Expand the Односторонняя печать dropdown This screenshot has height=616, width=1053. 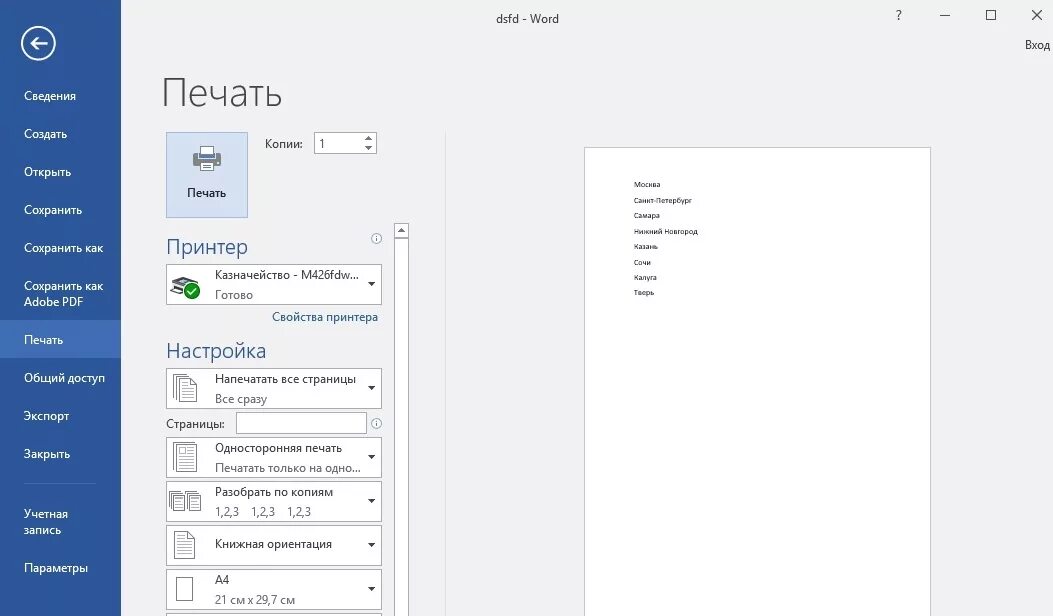tap(274, 457)
